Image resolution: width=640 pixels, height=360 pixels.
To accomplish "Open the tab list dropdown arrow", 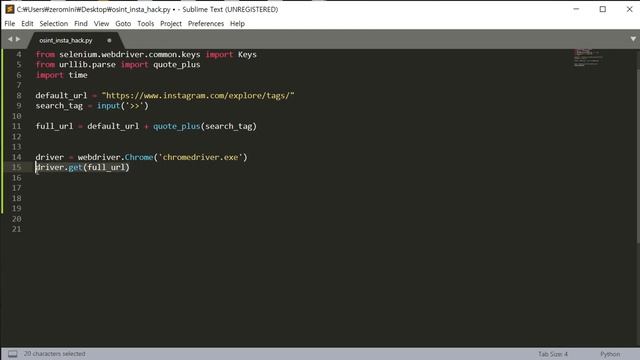I will pyautogui.click(x=633, y=39).
